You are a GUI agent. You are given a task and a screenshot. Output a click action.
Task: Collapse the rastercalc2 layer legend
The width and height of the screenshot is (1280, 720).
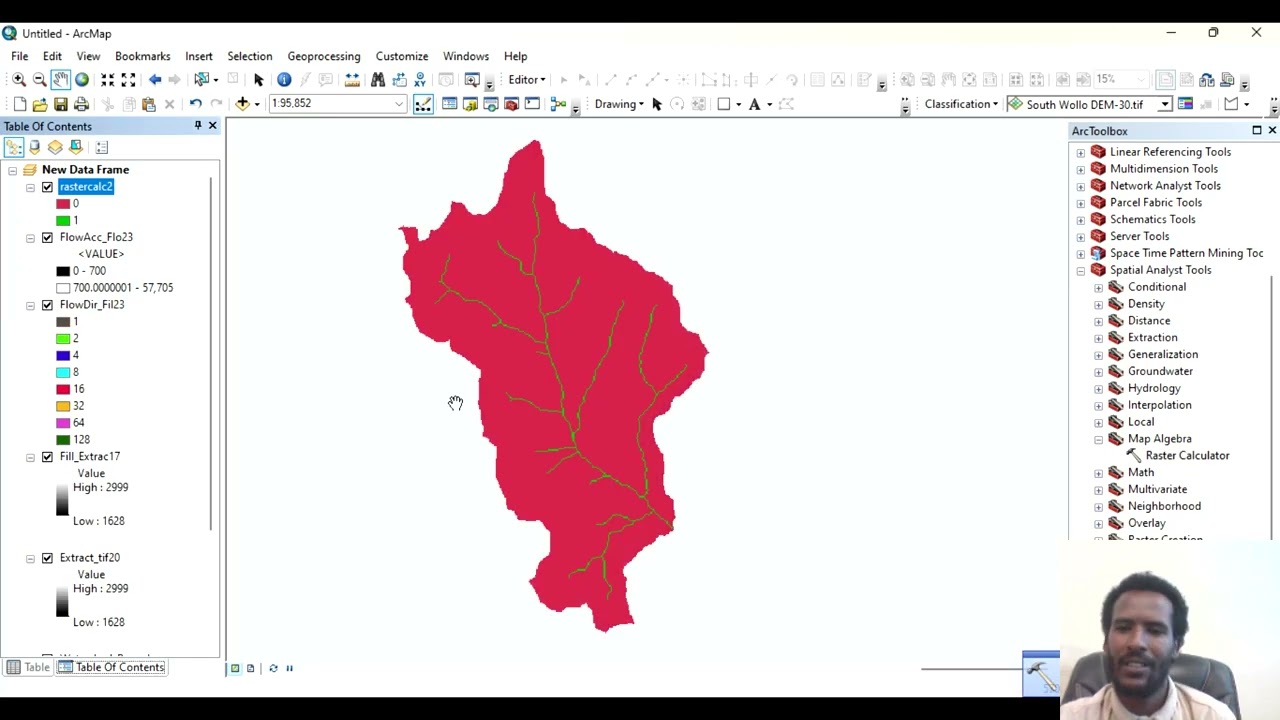[x=30, y=187]
